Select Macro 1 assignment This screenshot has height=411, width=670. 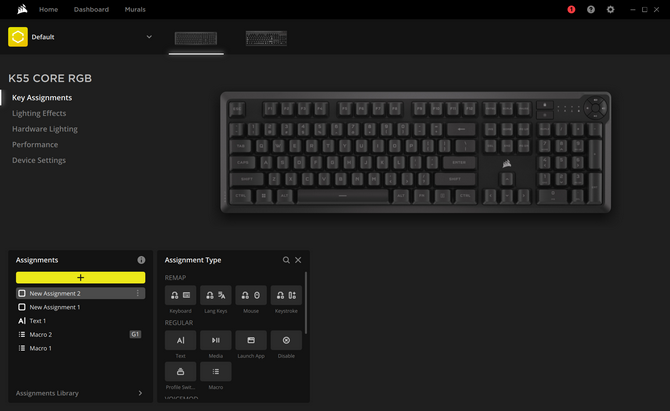point(80,348)
